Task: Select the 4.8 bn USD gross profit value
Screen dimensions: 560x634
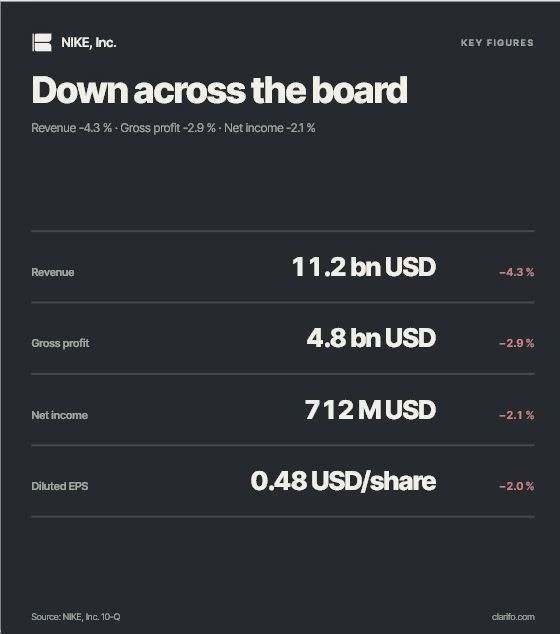Action: (371, 338)
